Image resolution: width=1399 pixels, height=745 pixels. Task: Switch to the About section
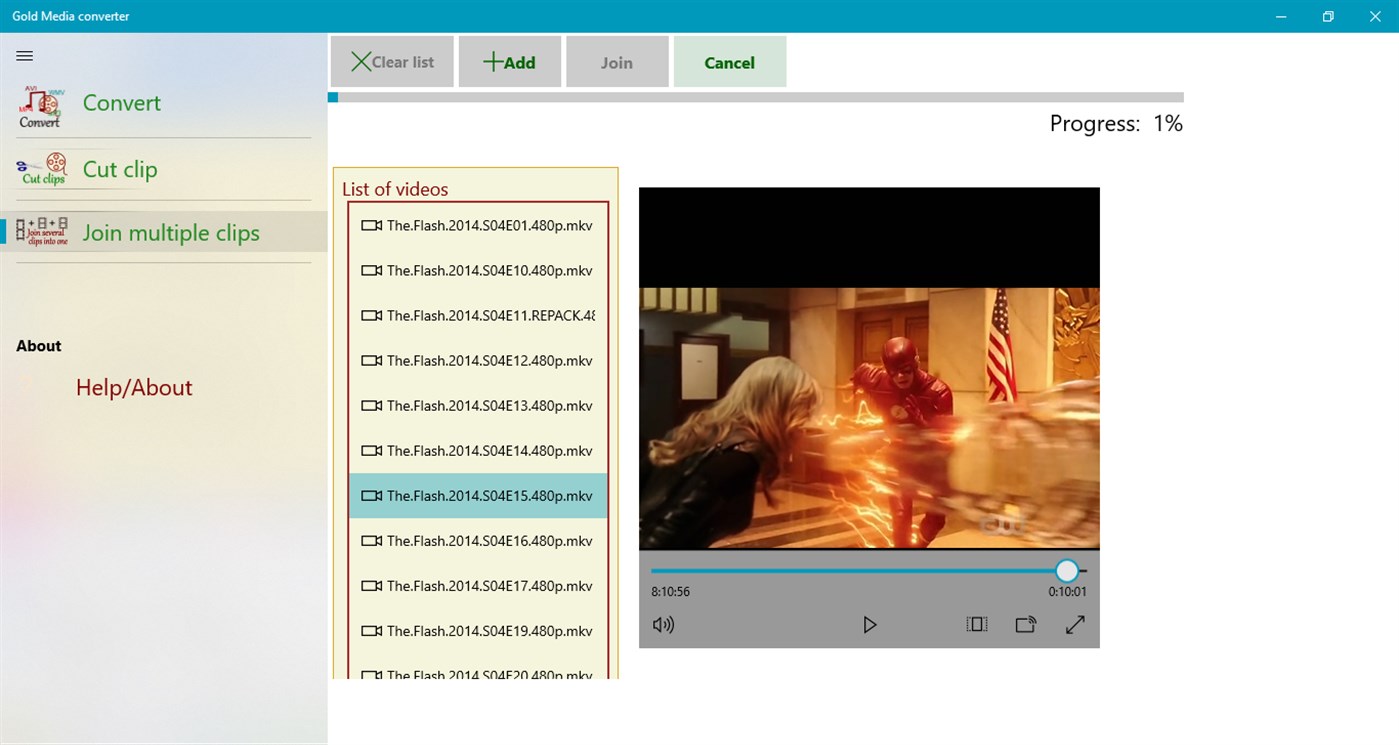(38, 345)
